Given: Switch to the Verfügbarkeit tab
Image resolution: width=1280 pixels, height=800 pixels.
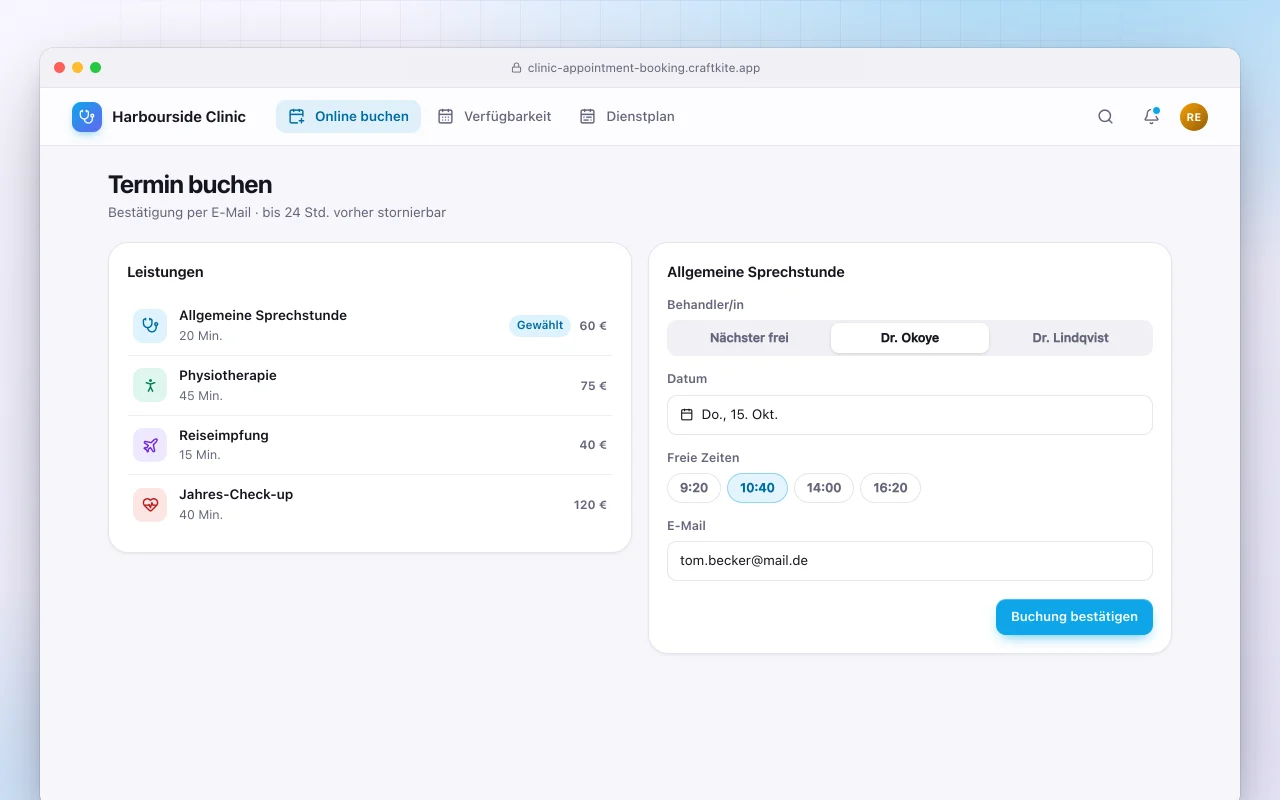Looking at the screenshot, I should coord(495,117).
